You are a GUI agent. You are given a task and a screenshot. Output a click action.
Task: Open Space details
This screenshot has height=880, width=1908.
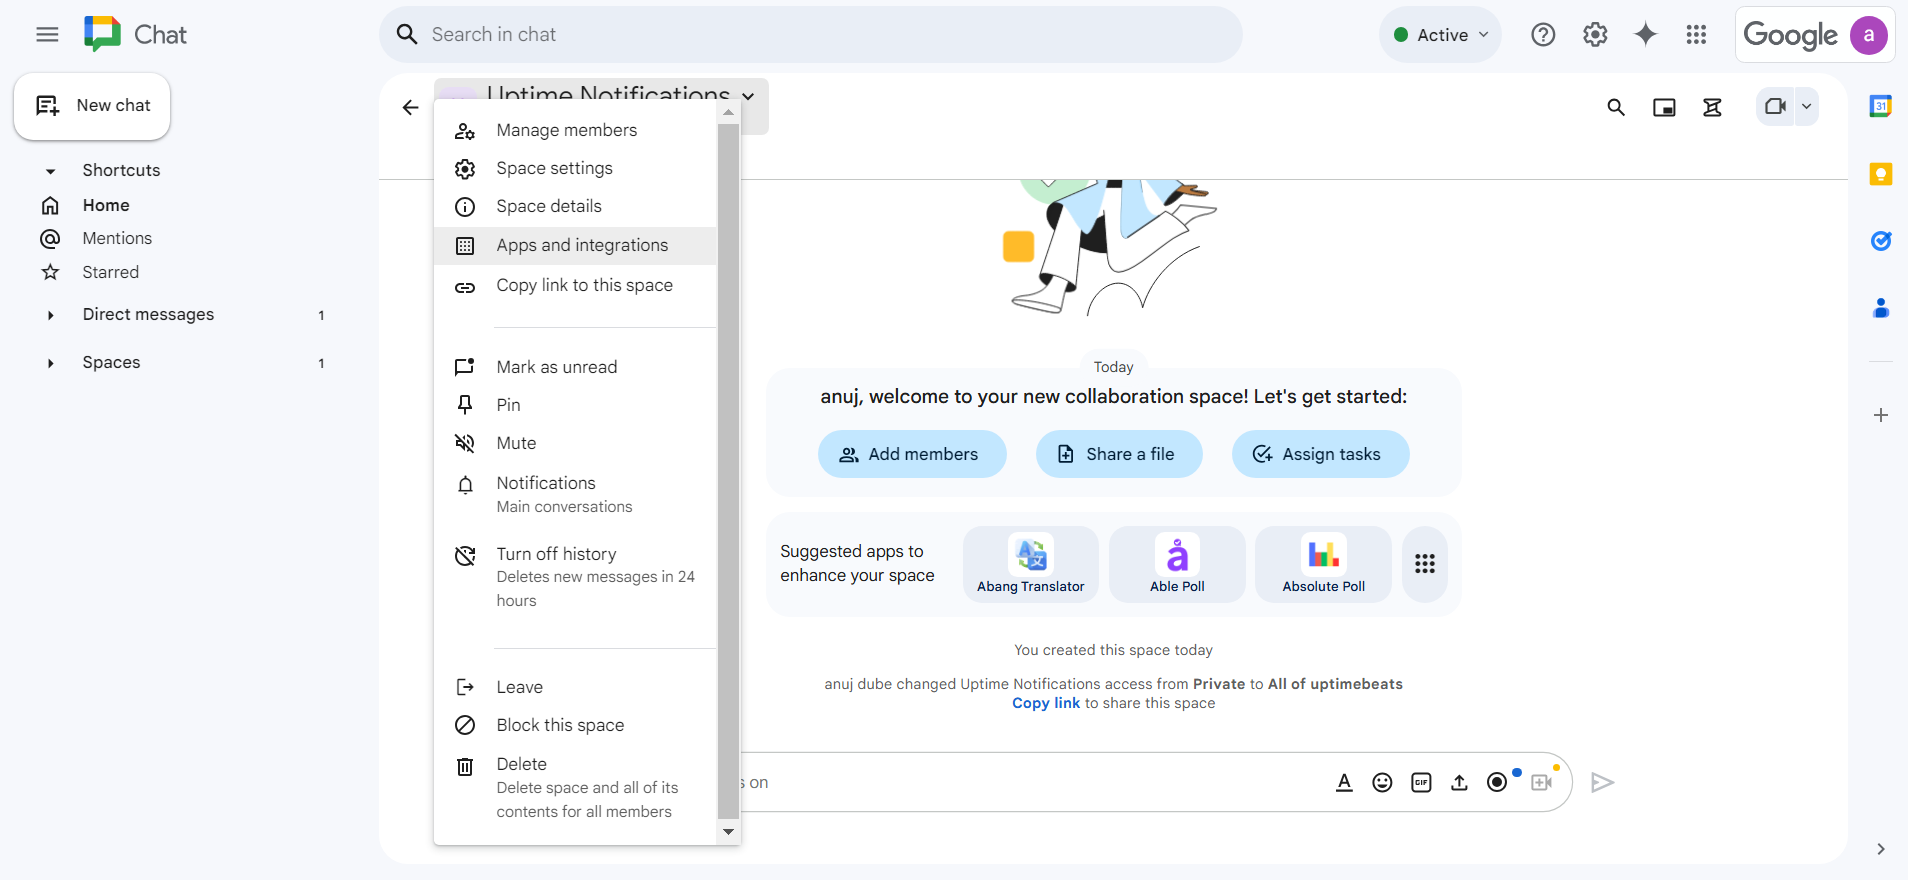point(575,206)
